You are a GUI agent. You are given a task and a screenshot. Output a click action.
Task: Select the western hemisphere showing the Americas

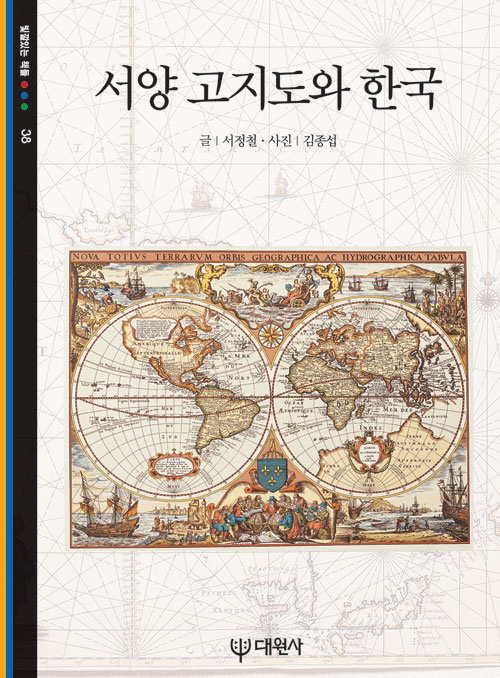coord(173,397)
